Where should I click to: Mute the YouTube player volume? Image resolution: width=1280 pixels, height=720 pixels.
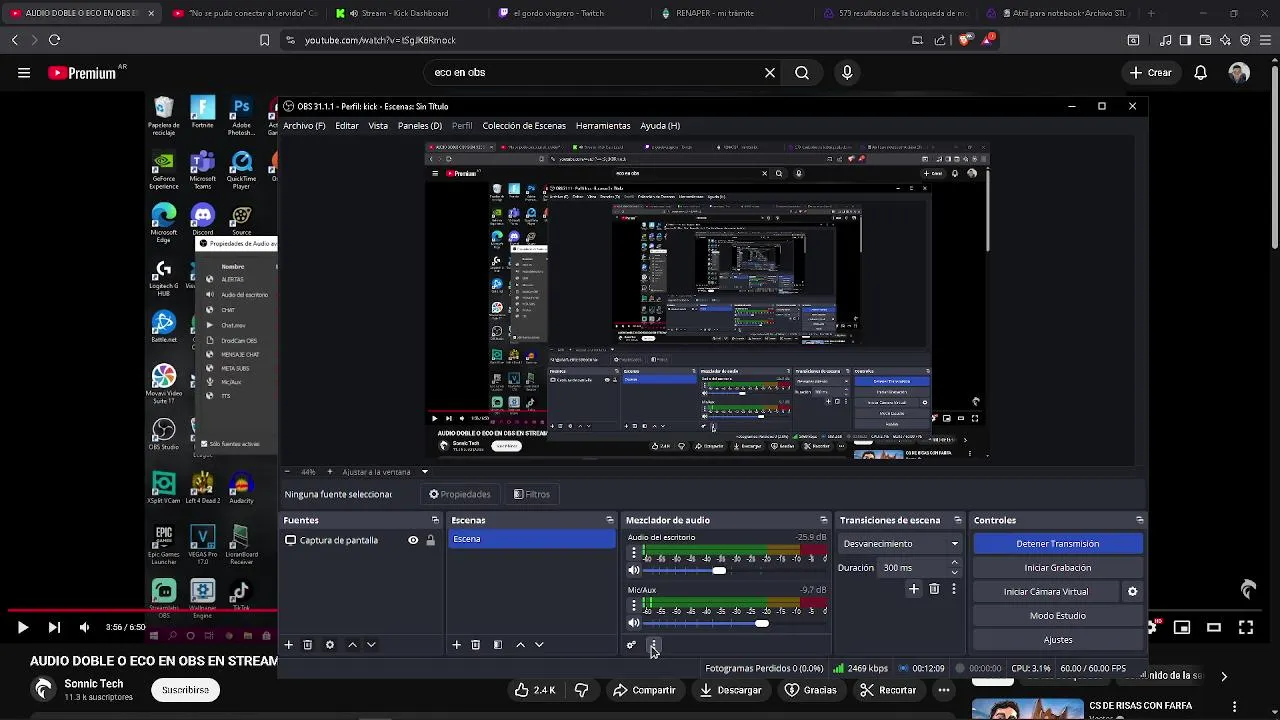pyautogui.click(x=84, y=628)
